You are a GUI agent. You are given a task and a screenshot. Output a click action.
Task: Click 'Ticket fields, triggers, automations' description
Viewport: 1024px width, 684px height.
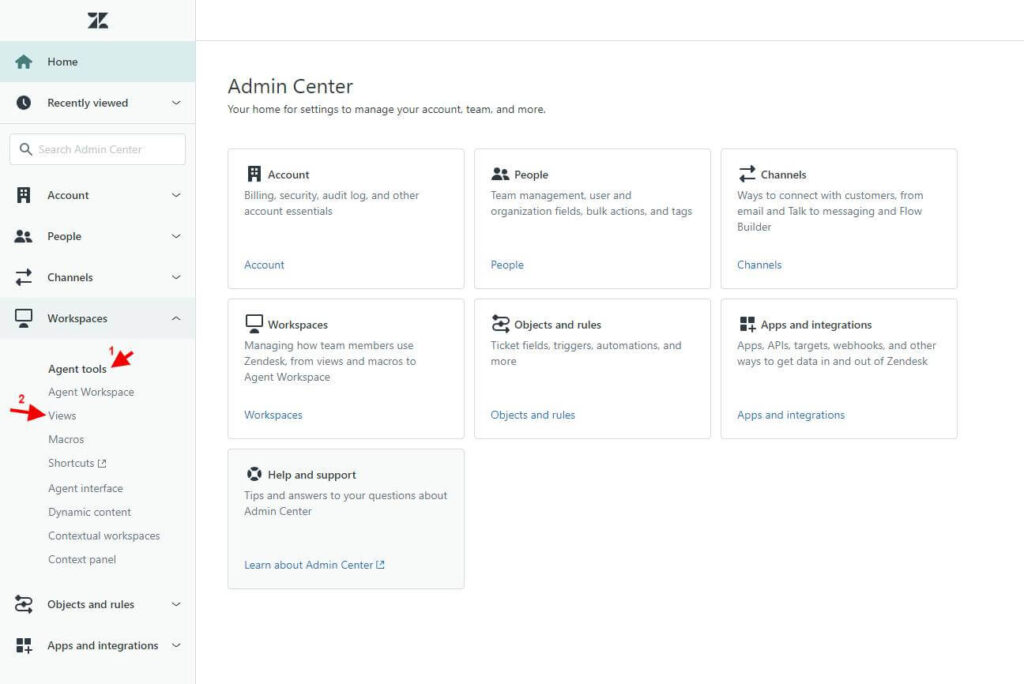click(586, 353)
